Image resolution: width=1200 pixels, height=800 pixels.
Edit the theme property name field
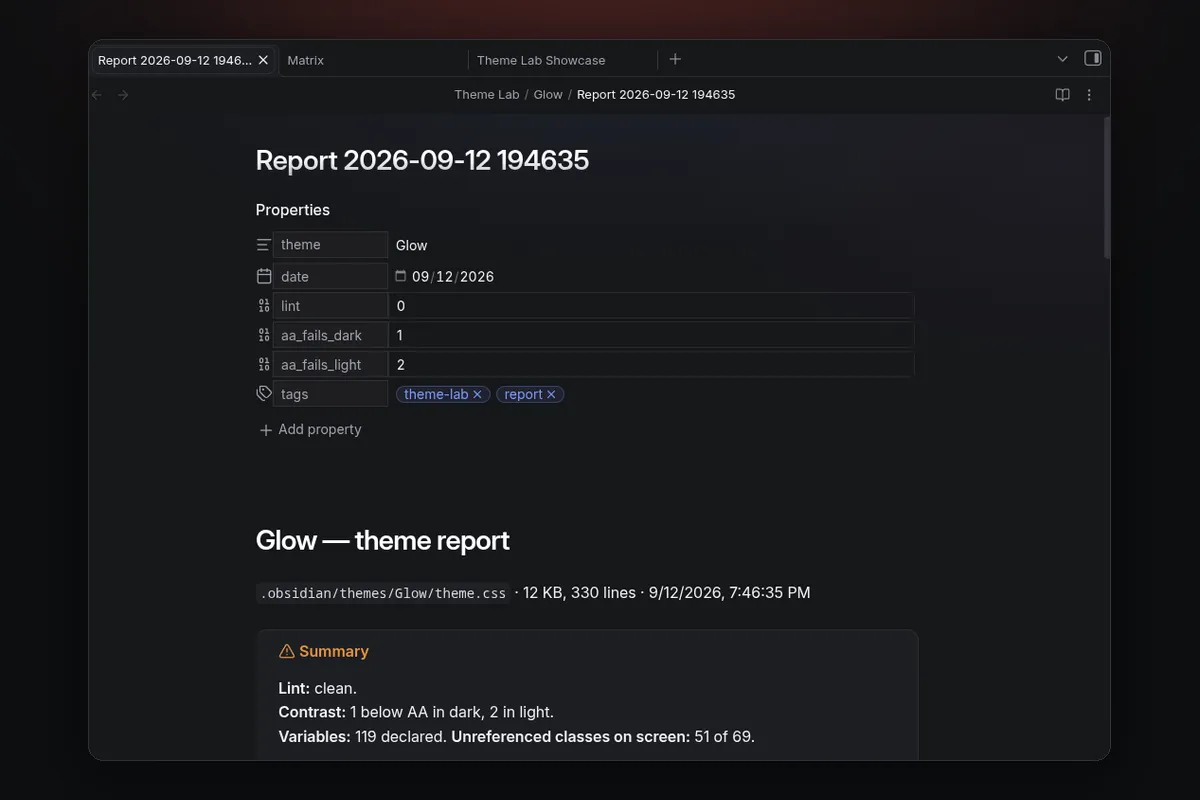pyautogui.click(x=330, y=245)
